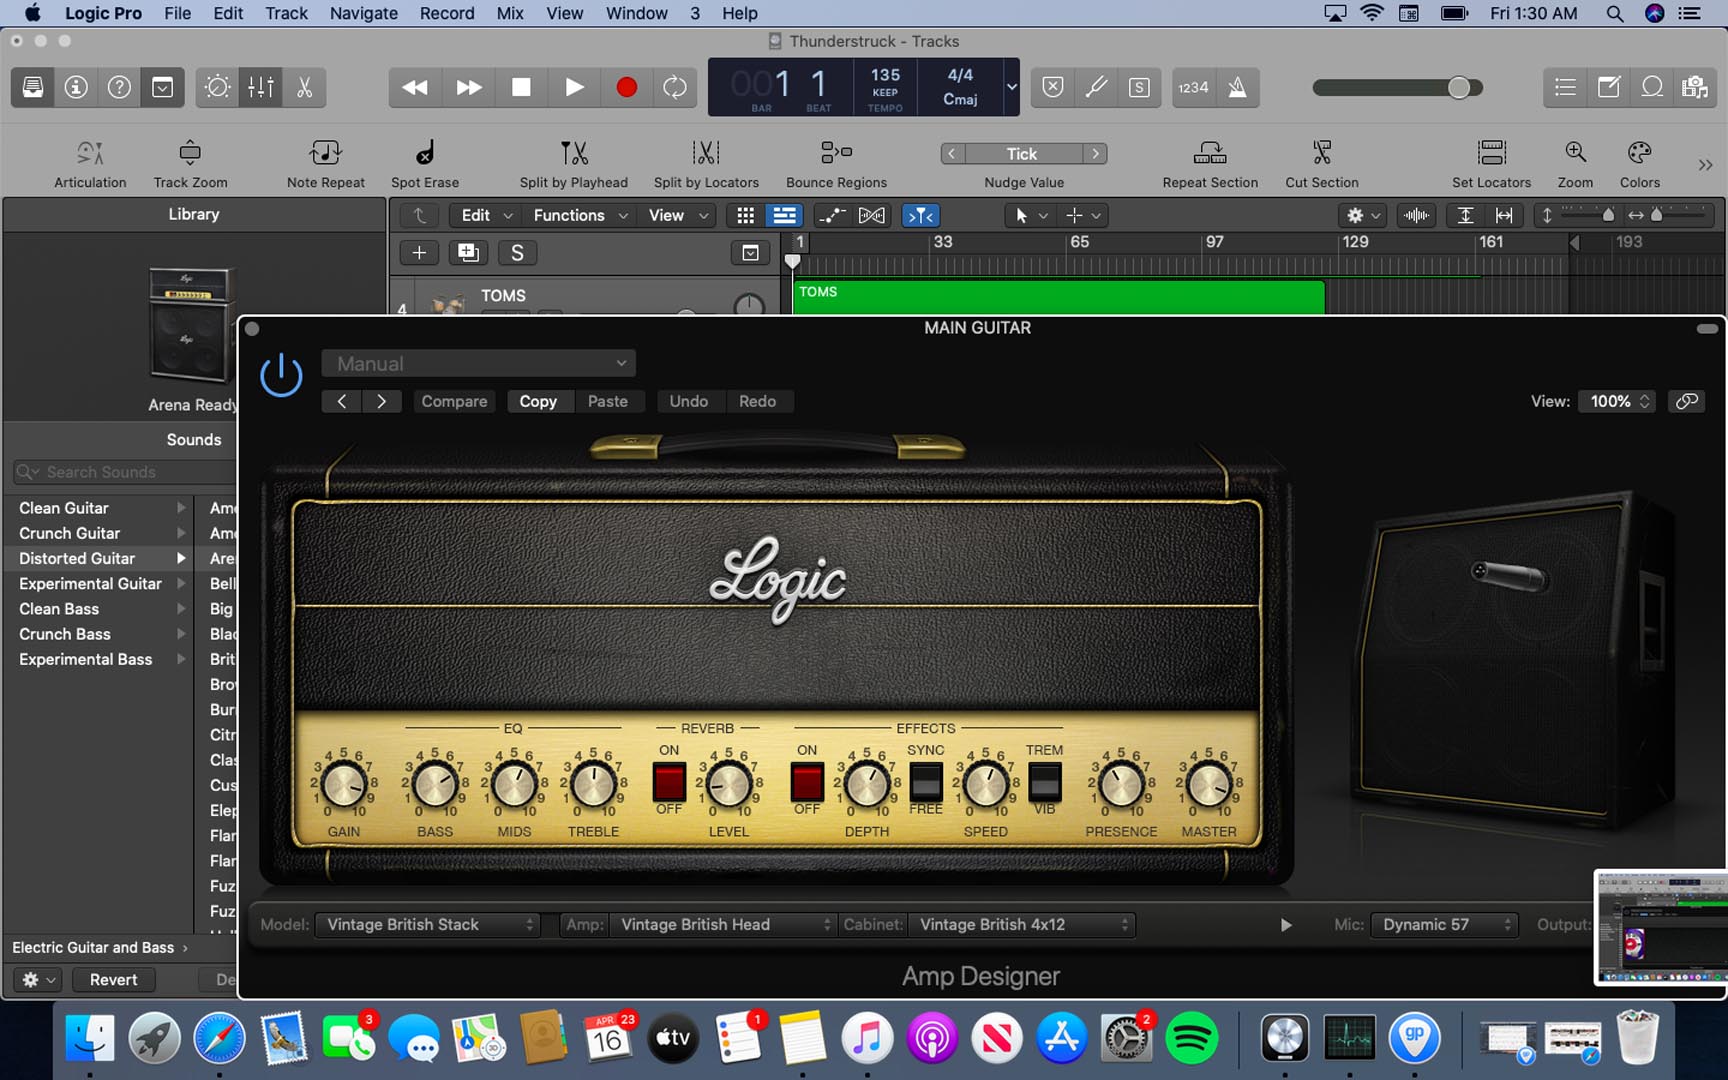Open the Model Vintage British Stack dropdown
Image resolution: width=1728 pixels, height=1080 pixels.
(428, 925)
